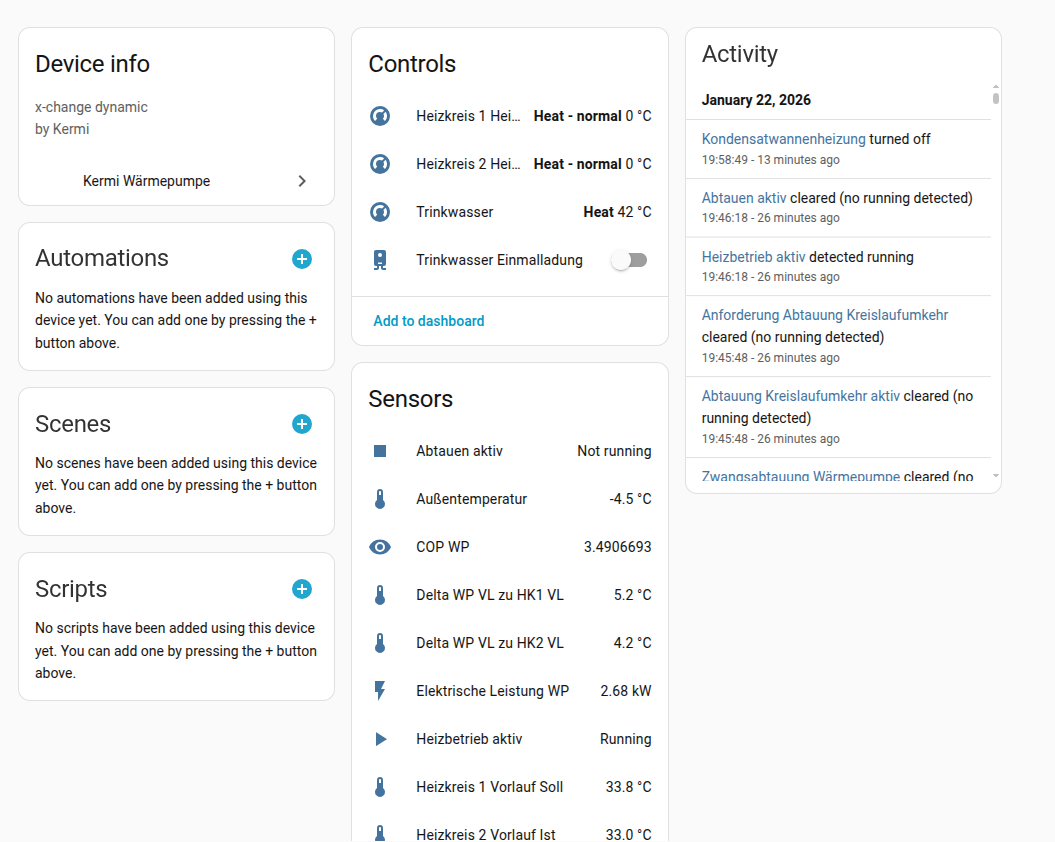Click the Außentemperatur thermometer icon
The width and height of the screenshot is (1055, 842).
(x=380, y=499)
